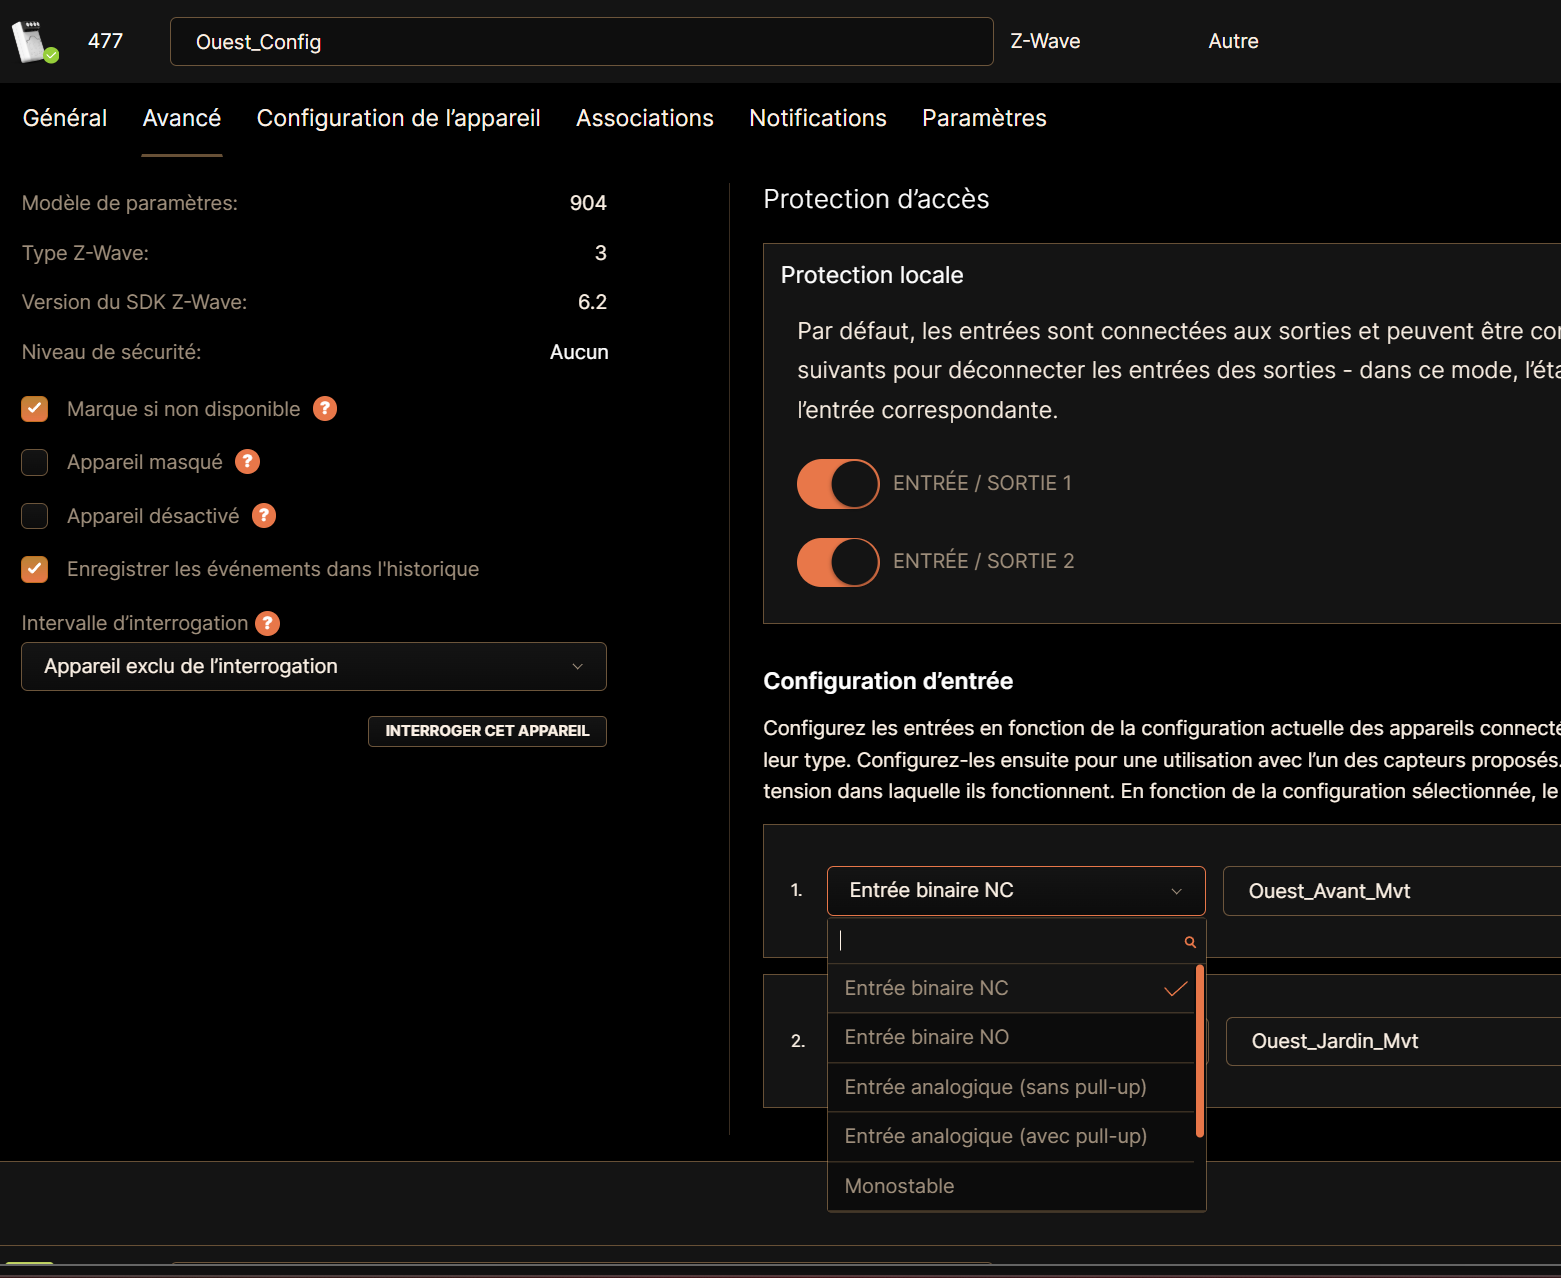Click the dropdown list orange scrollbar

point(1199,1051)
